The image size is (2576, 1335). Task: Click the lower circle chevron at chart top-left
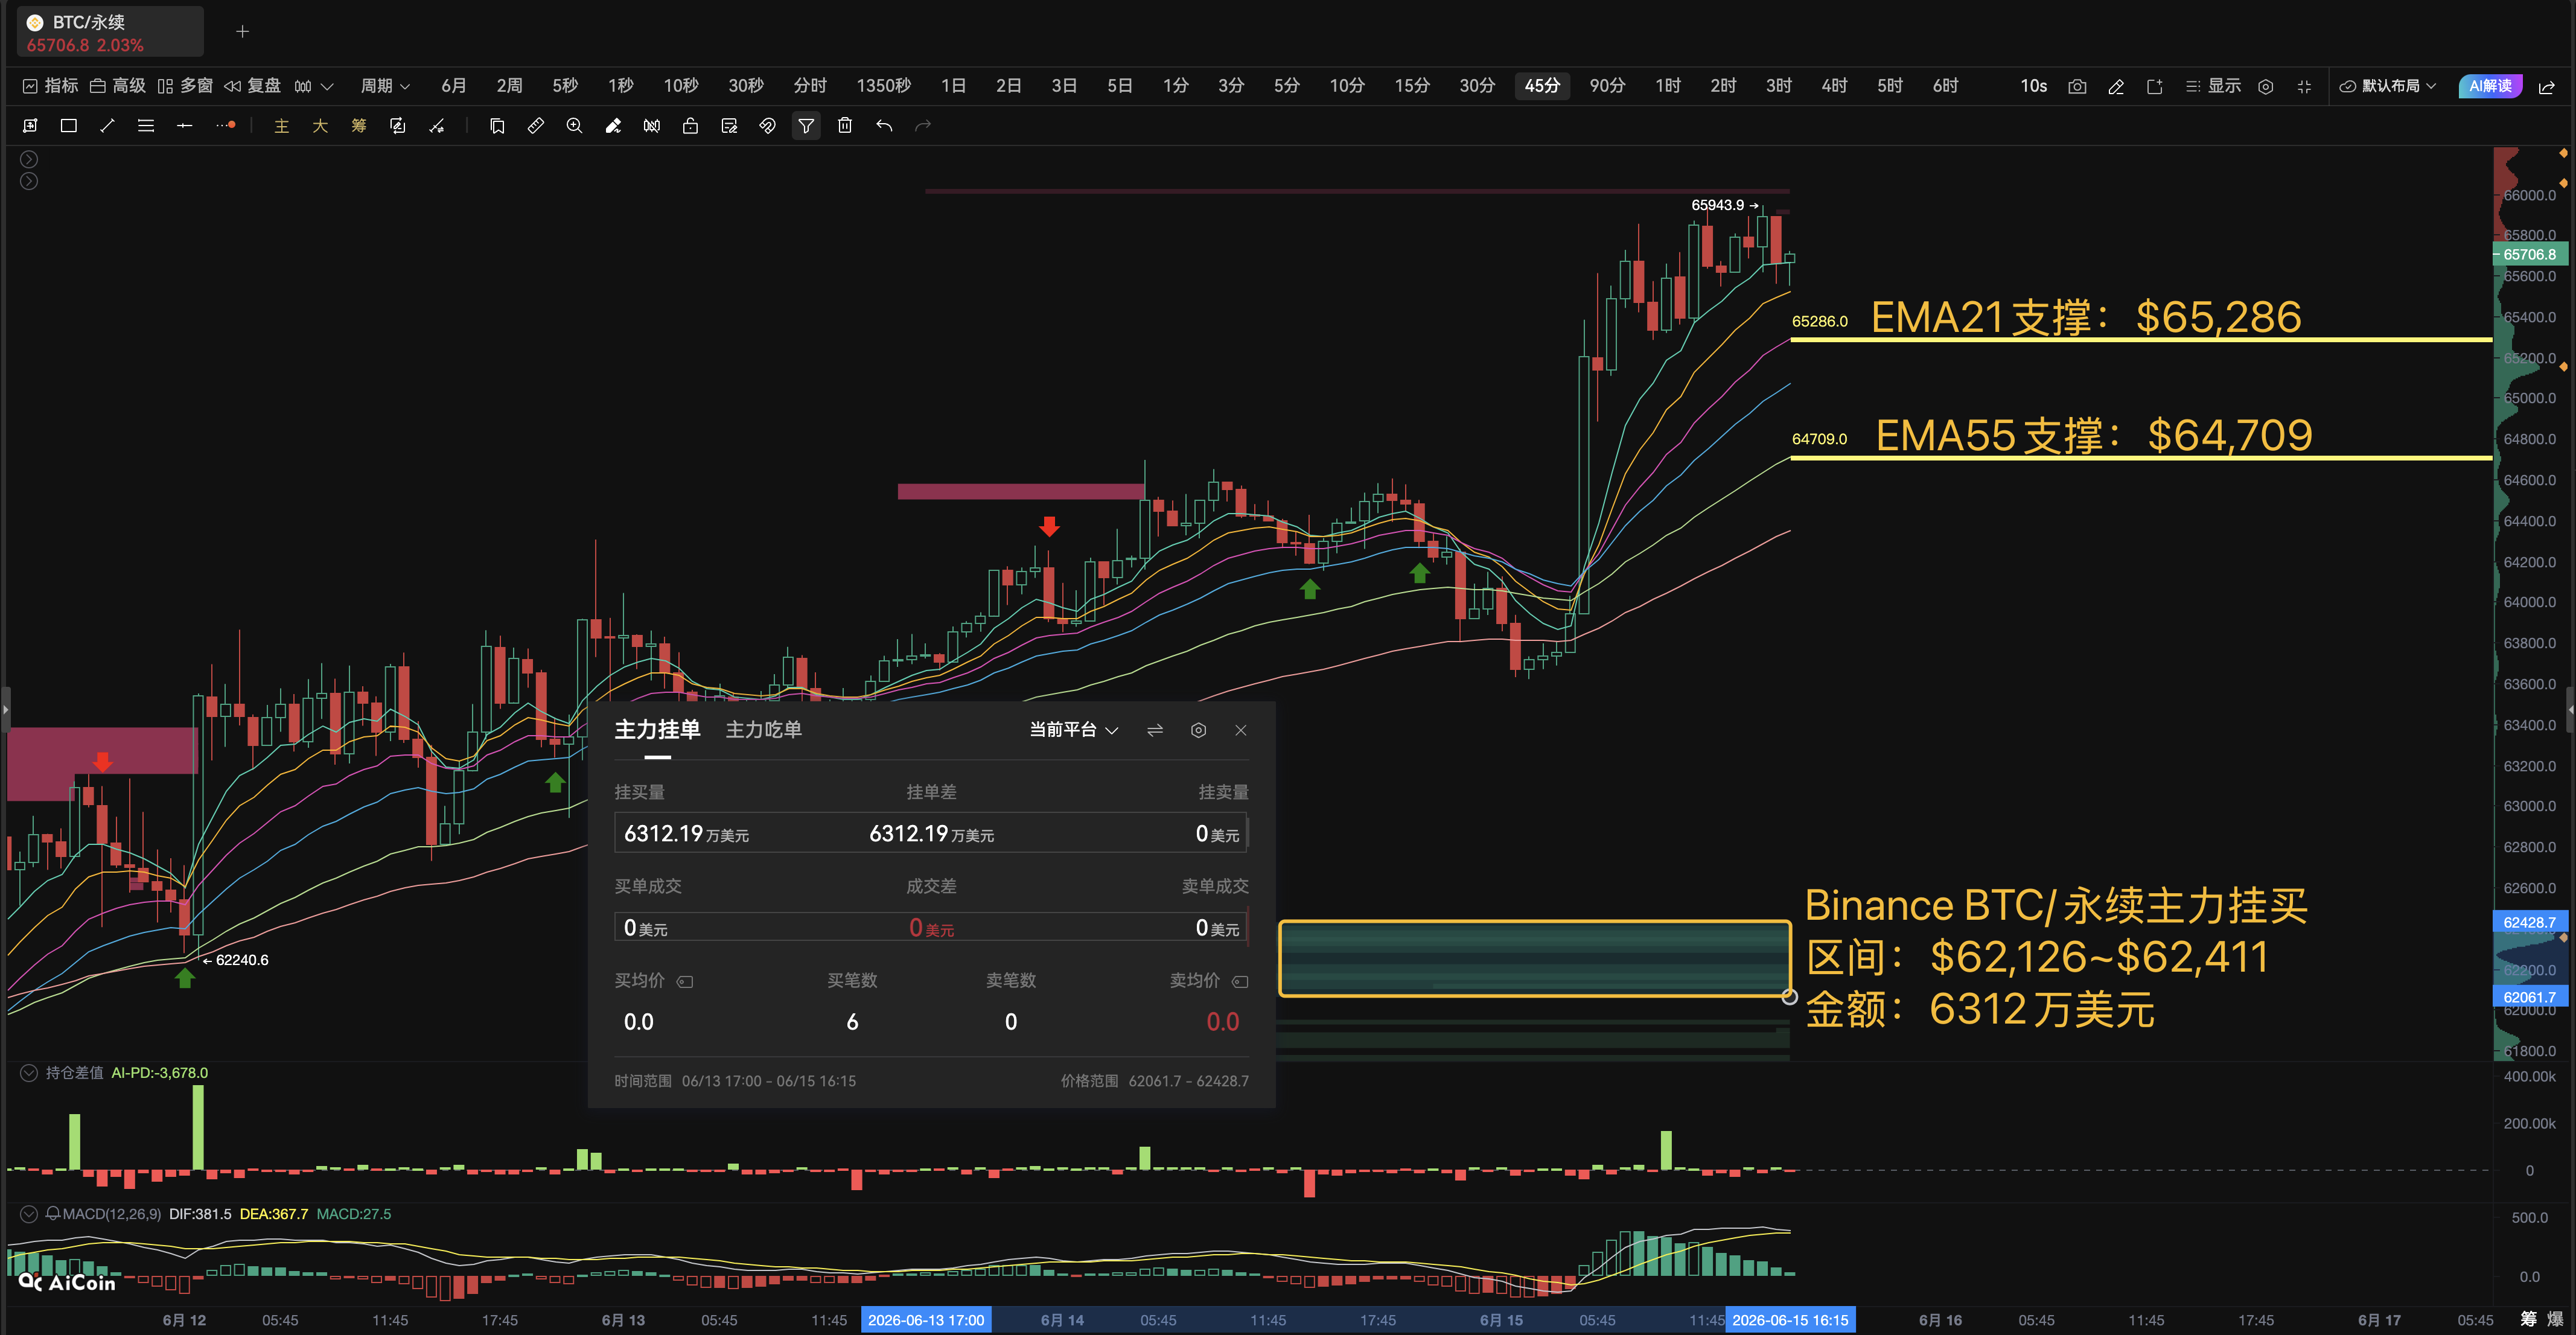(29, 182)
